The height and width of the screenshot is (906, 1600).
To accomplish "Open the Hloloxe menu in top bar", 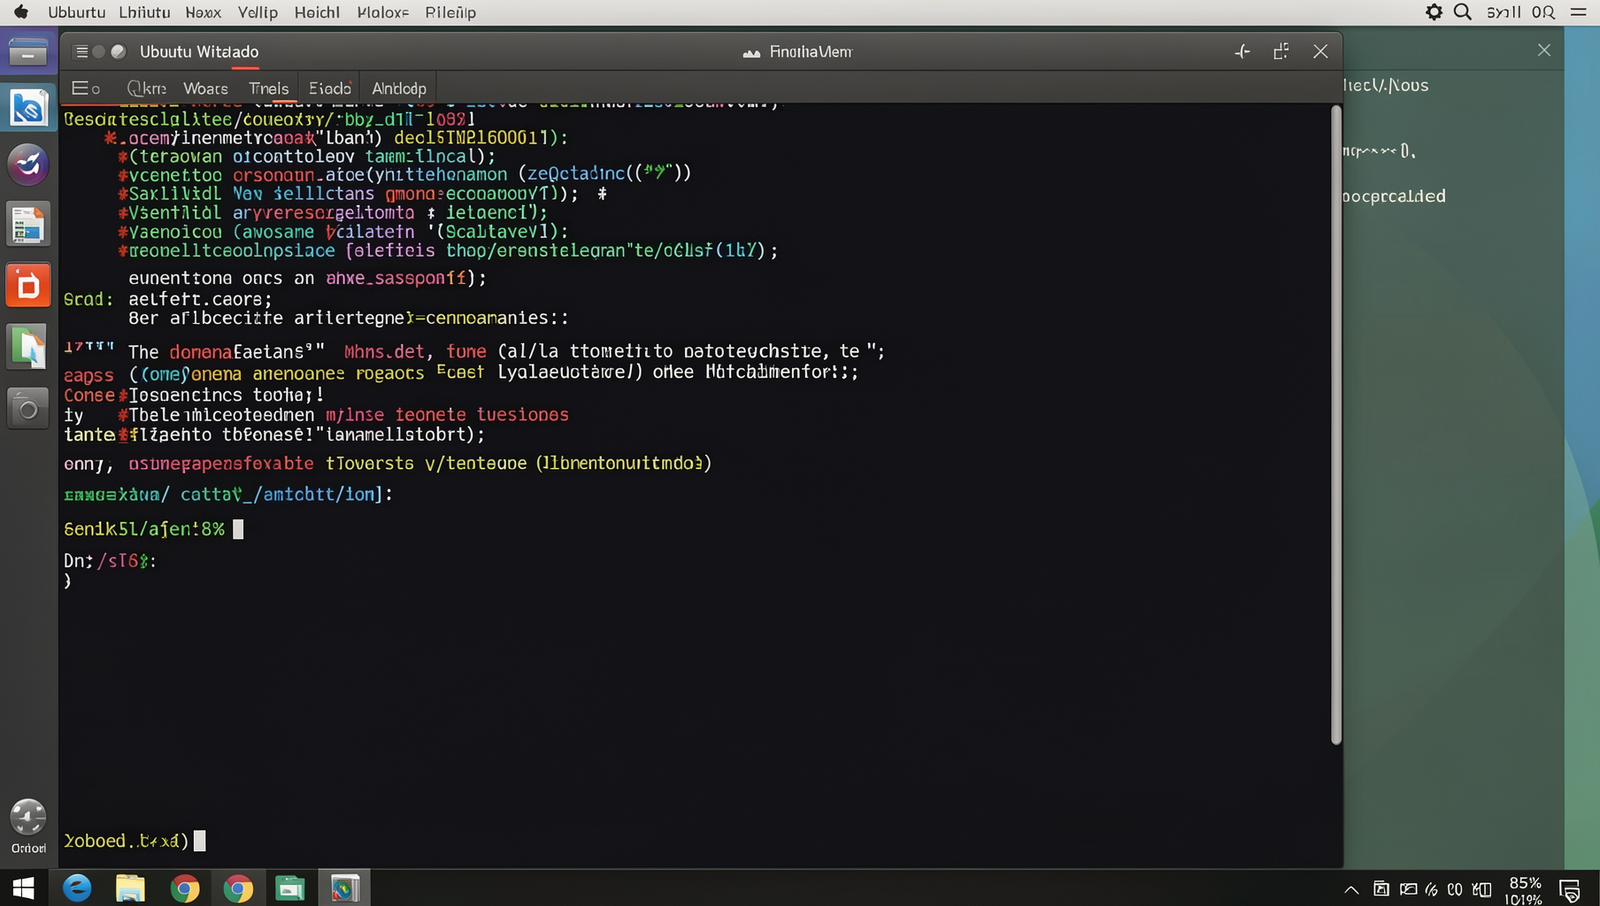I will 383,12.
